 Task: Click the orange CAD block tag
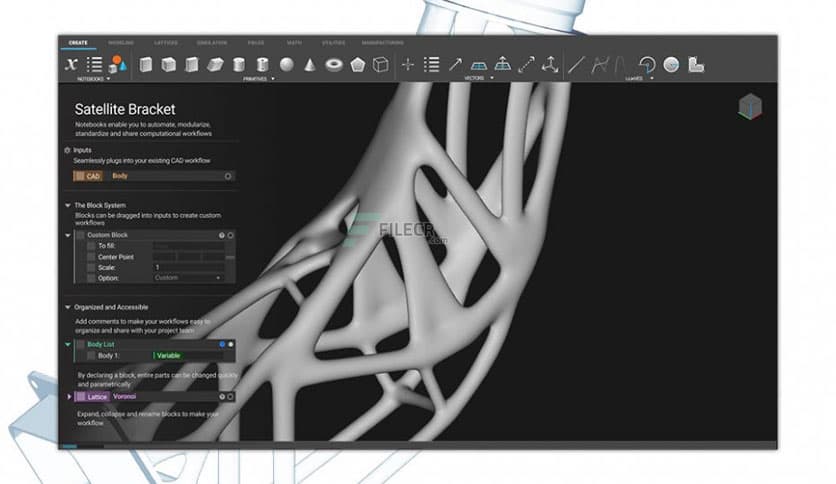[x=88, y=176]
